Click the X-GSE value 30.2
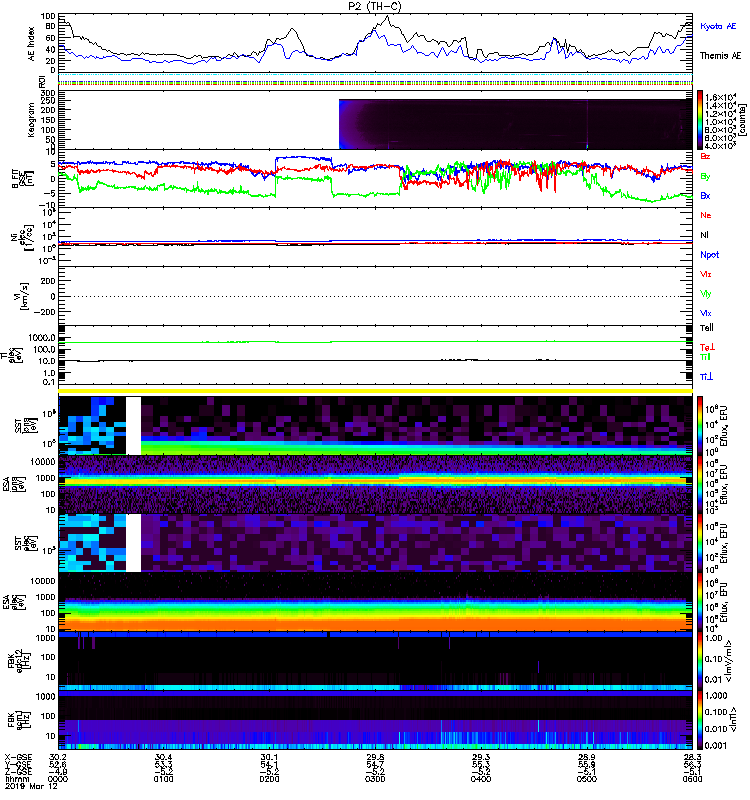750x800 pixels. [57, 757]
